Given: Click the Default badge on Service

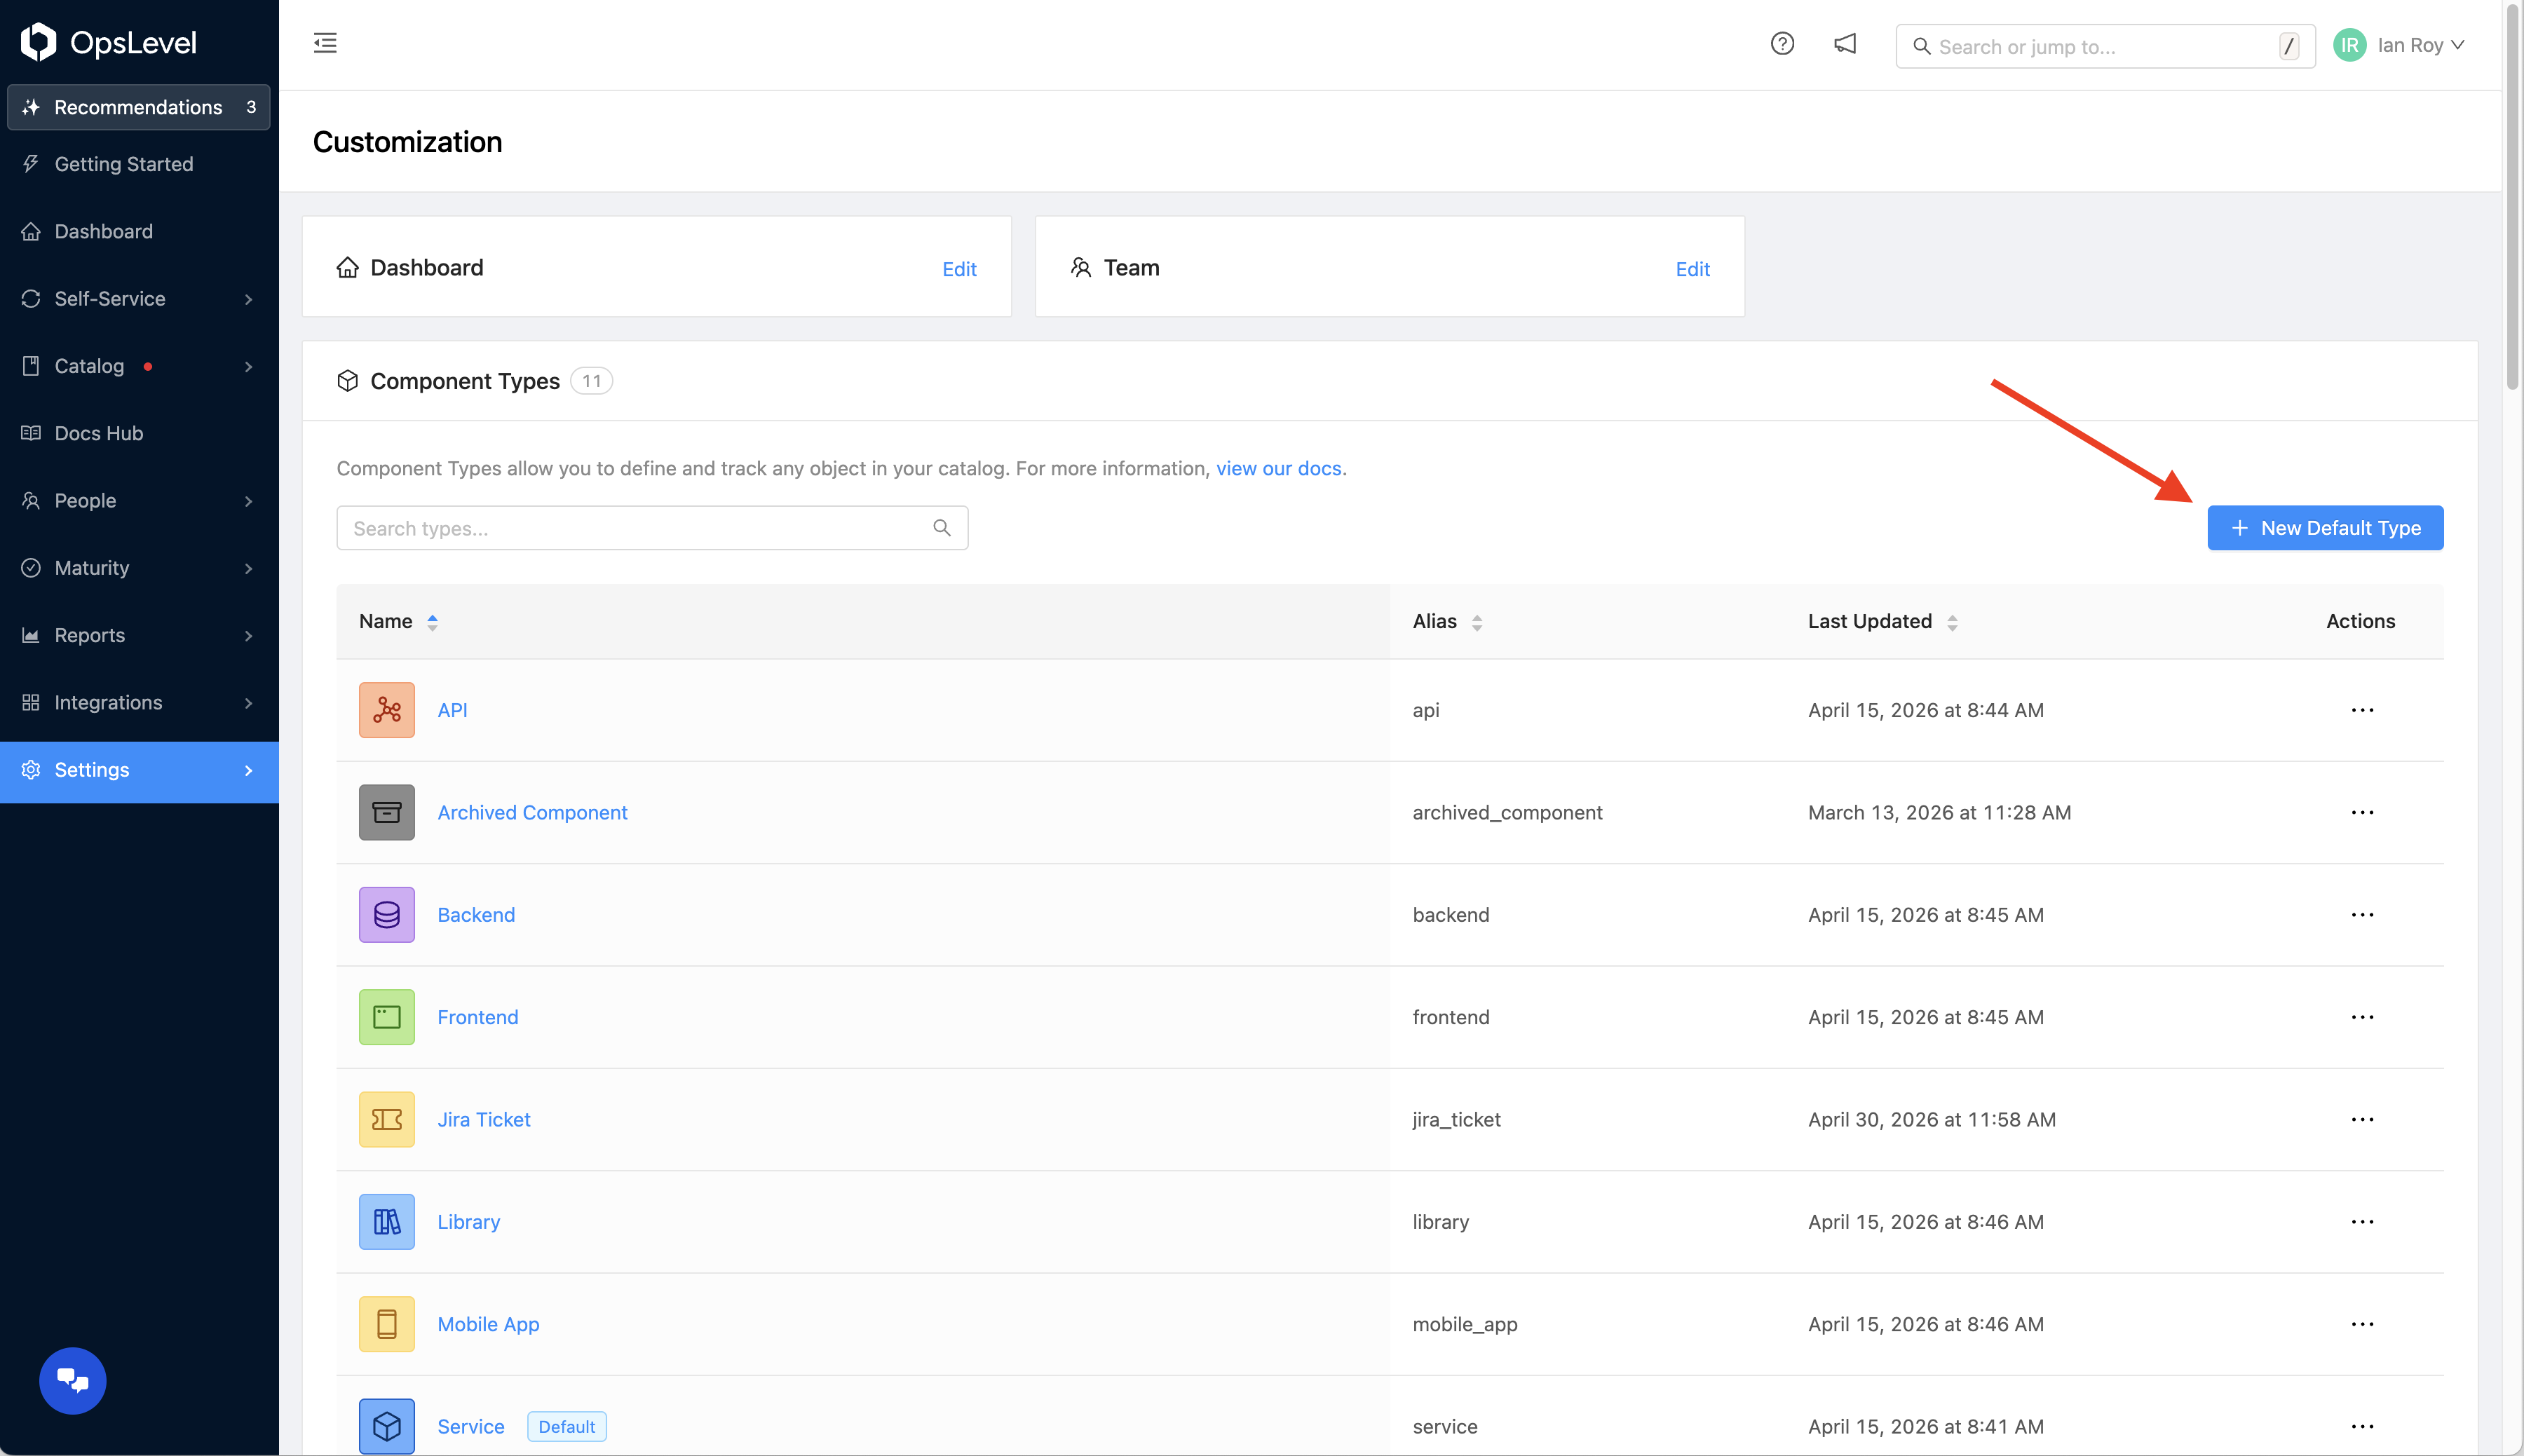Looking at the screenshot, I should click(566, 1426).
